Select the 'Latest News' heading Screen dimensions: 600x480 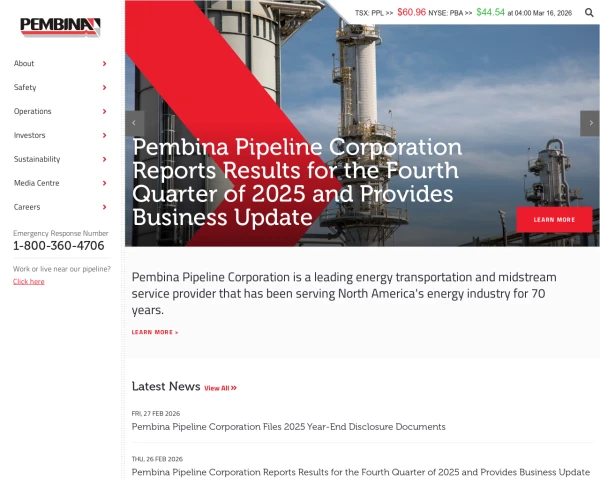(x=166, y=387)
